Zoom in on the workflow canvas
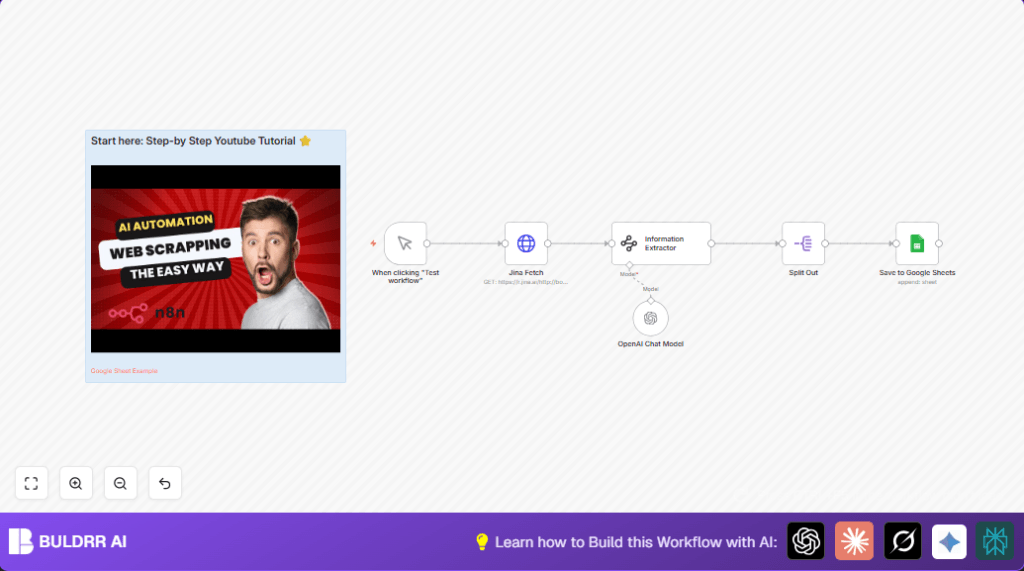 point(76,483)
